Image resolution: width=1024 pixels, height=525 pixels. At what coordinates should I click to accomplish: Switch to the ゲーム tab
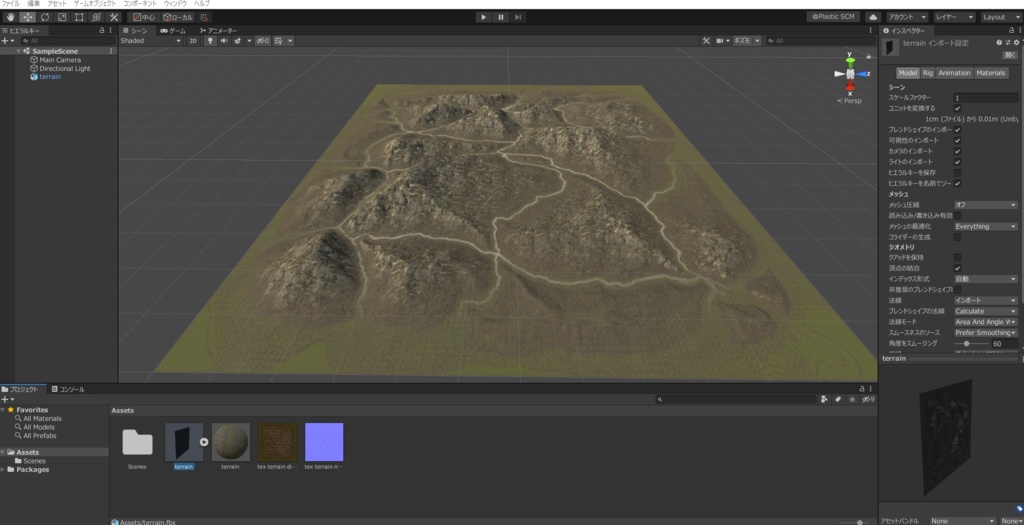[173, 31]
